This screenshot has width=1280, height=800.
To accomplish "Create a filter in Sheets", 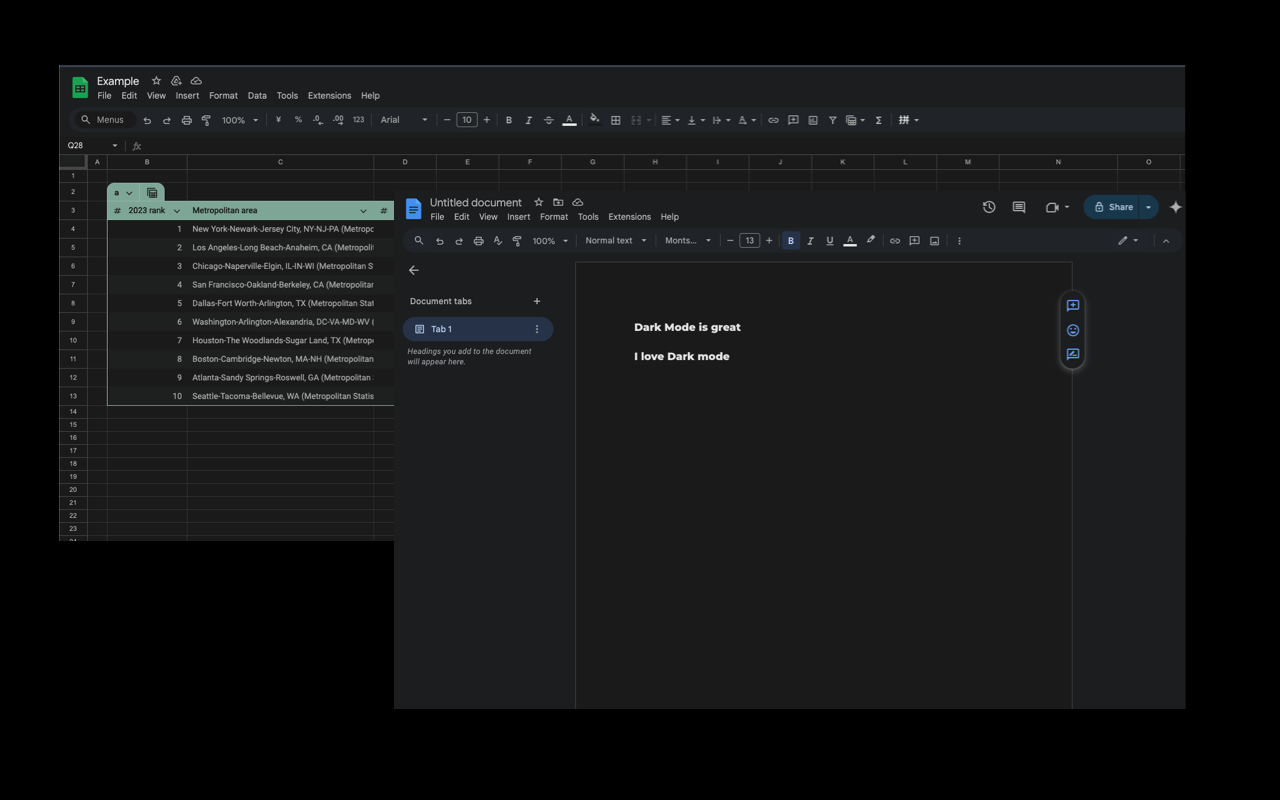I will pos(832,120).
